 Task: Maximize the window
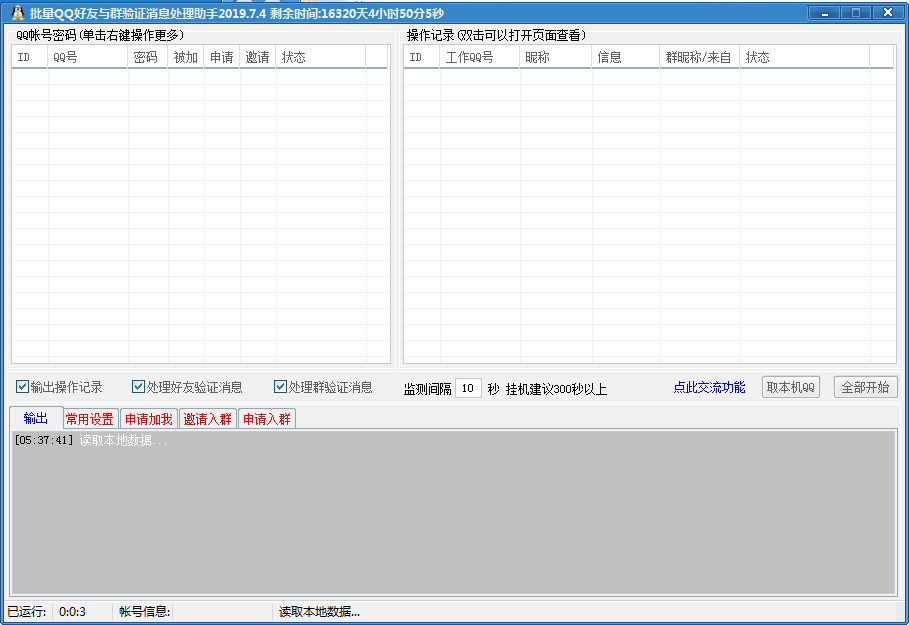click(855, 12)
